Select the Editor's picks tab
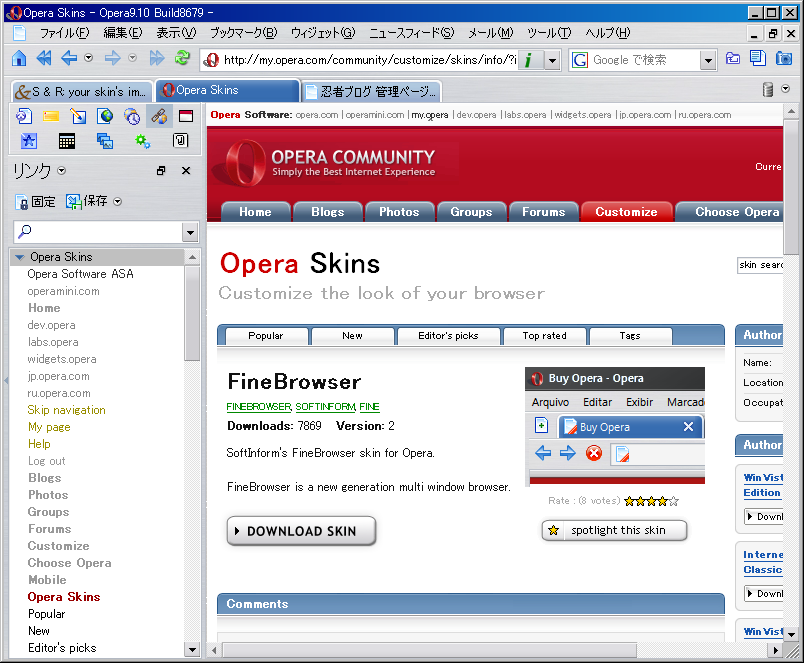Image resolution: width=804 pixels, height=663 pixels. point(448,336)
